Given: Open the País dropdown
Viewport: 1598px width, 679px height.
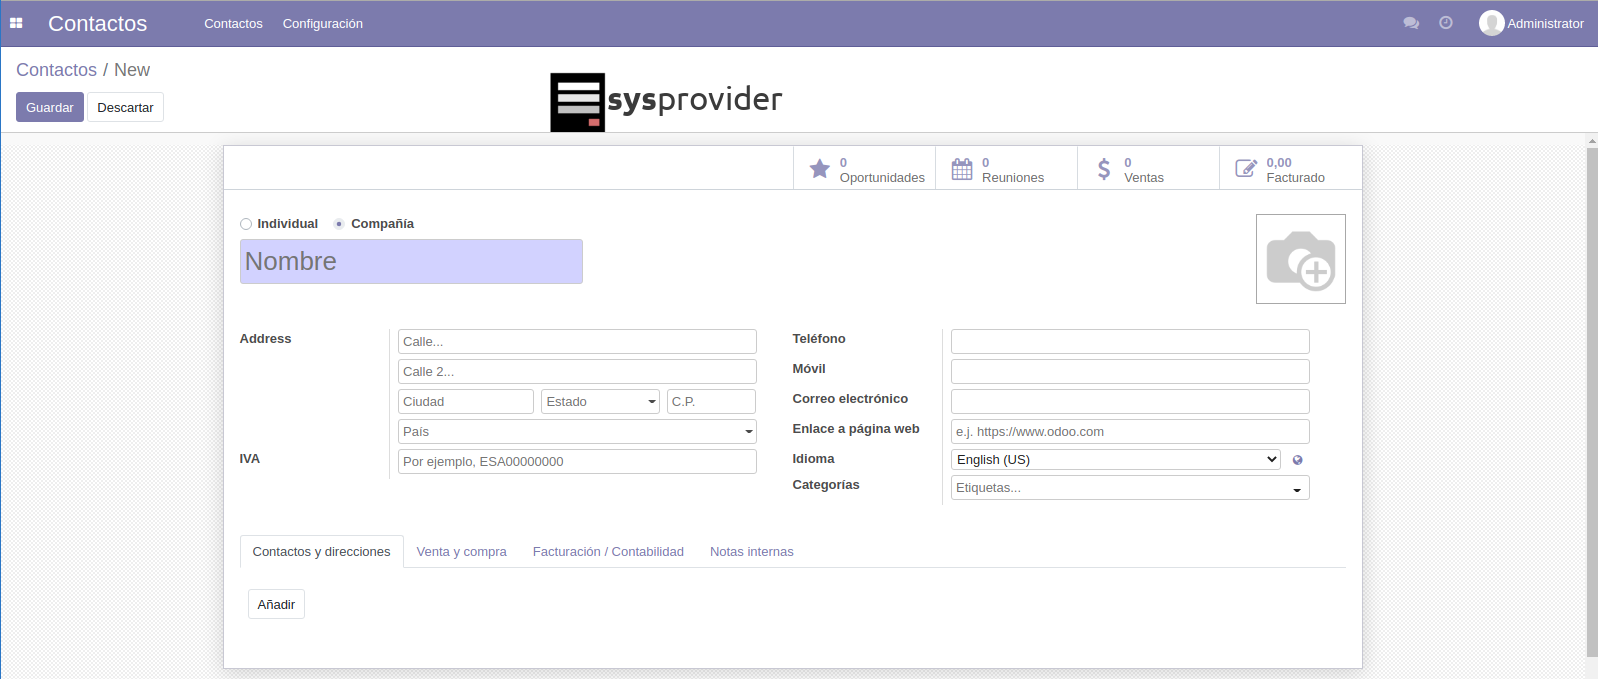Looking at the screenshot, I should point(577,432).
